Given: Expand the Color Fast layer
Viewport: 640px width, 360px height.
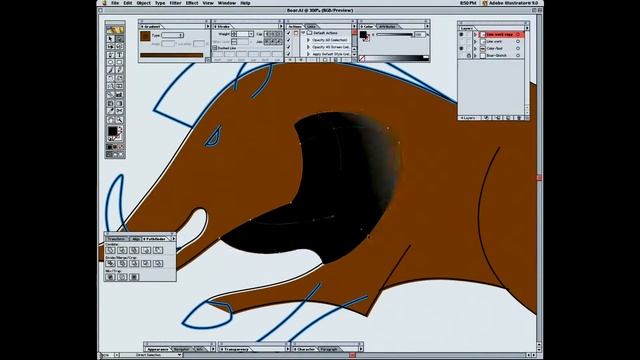Looking at the screenshot, I should pos(475,48).
